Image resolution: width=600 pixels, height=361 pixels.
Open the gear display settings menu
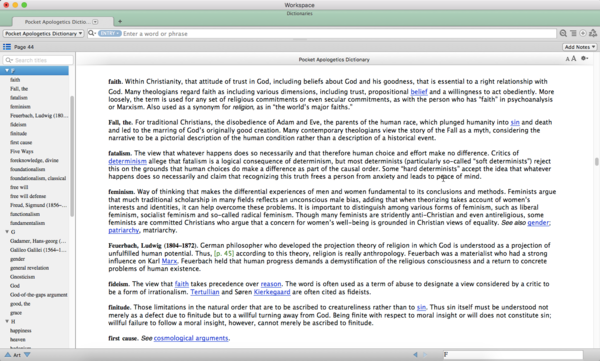click(584, 59)
